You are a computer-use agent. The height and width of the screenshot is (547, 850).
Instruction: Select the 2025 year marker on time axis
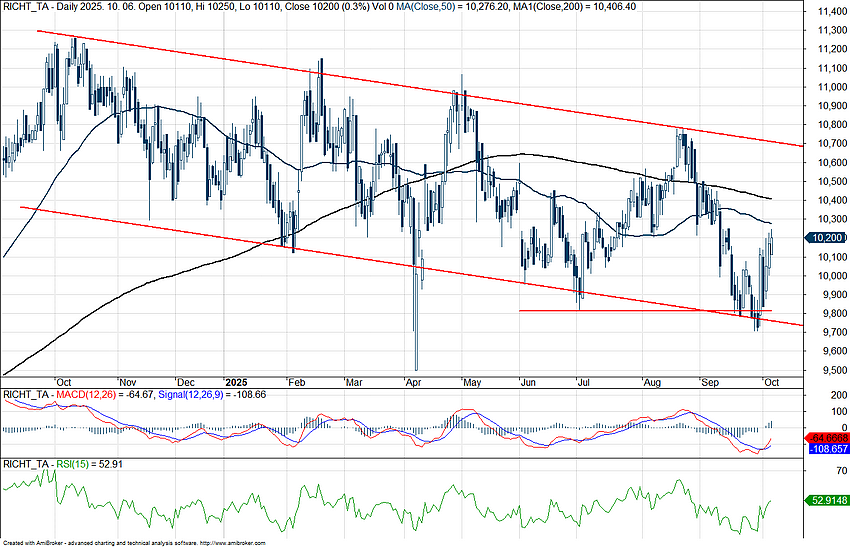click(x=237, y=382)
